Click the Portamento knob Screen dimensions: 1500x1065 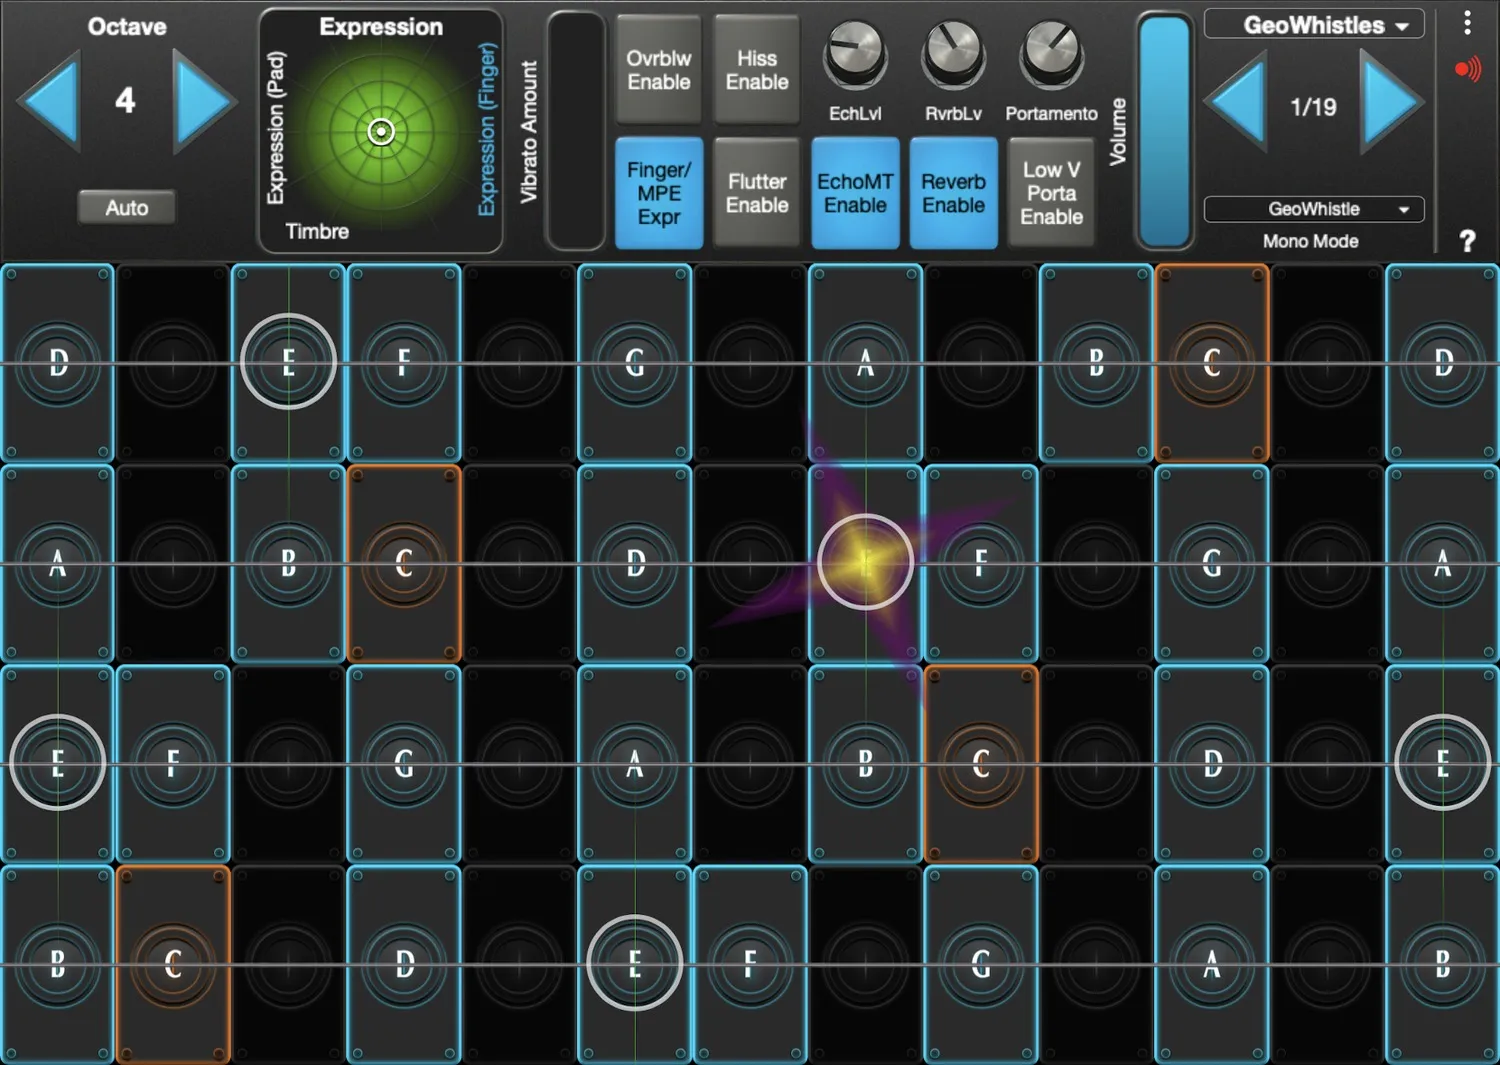pyautogui.click(x=1051, y=55)
